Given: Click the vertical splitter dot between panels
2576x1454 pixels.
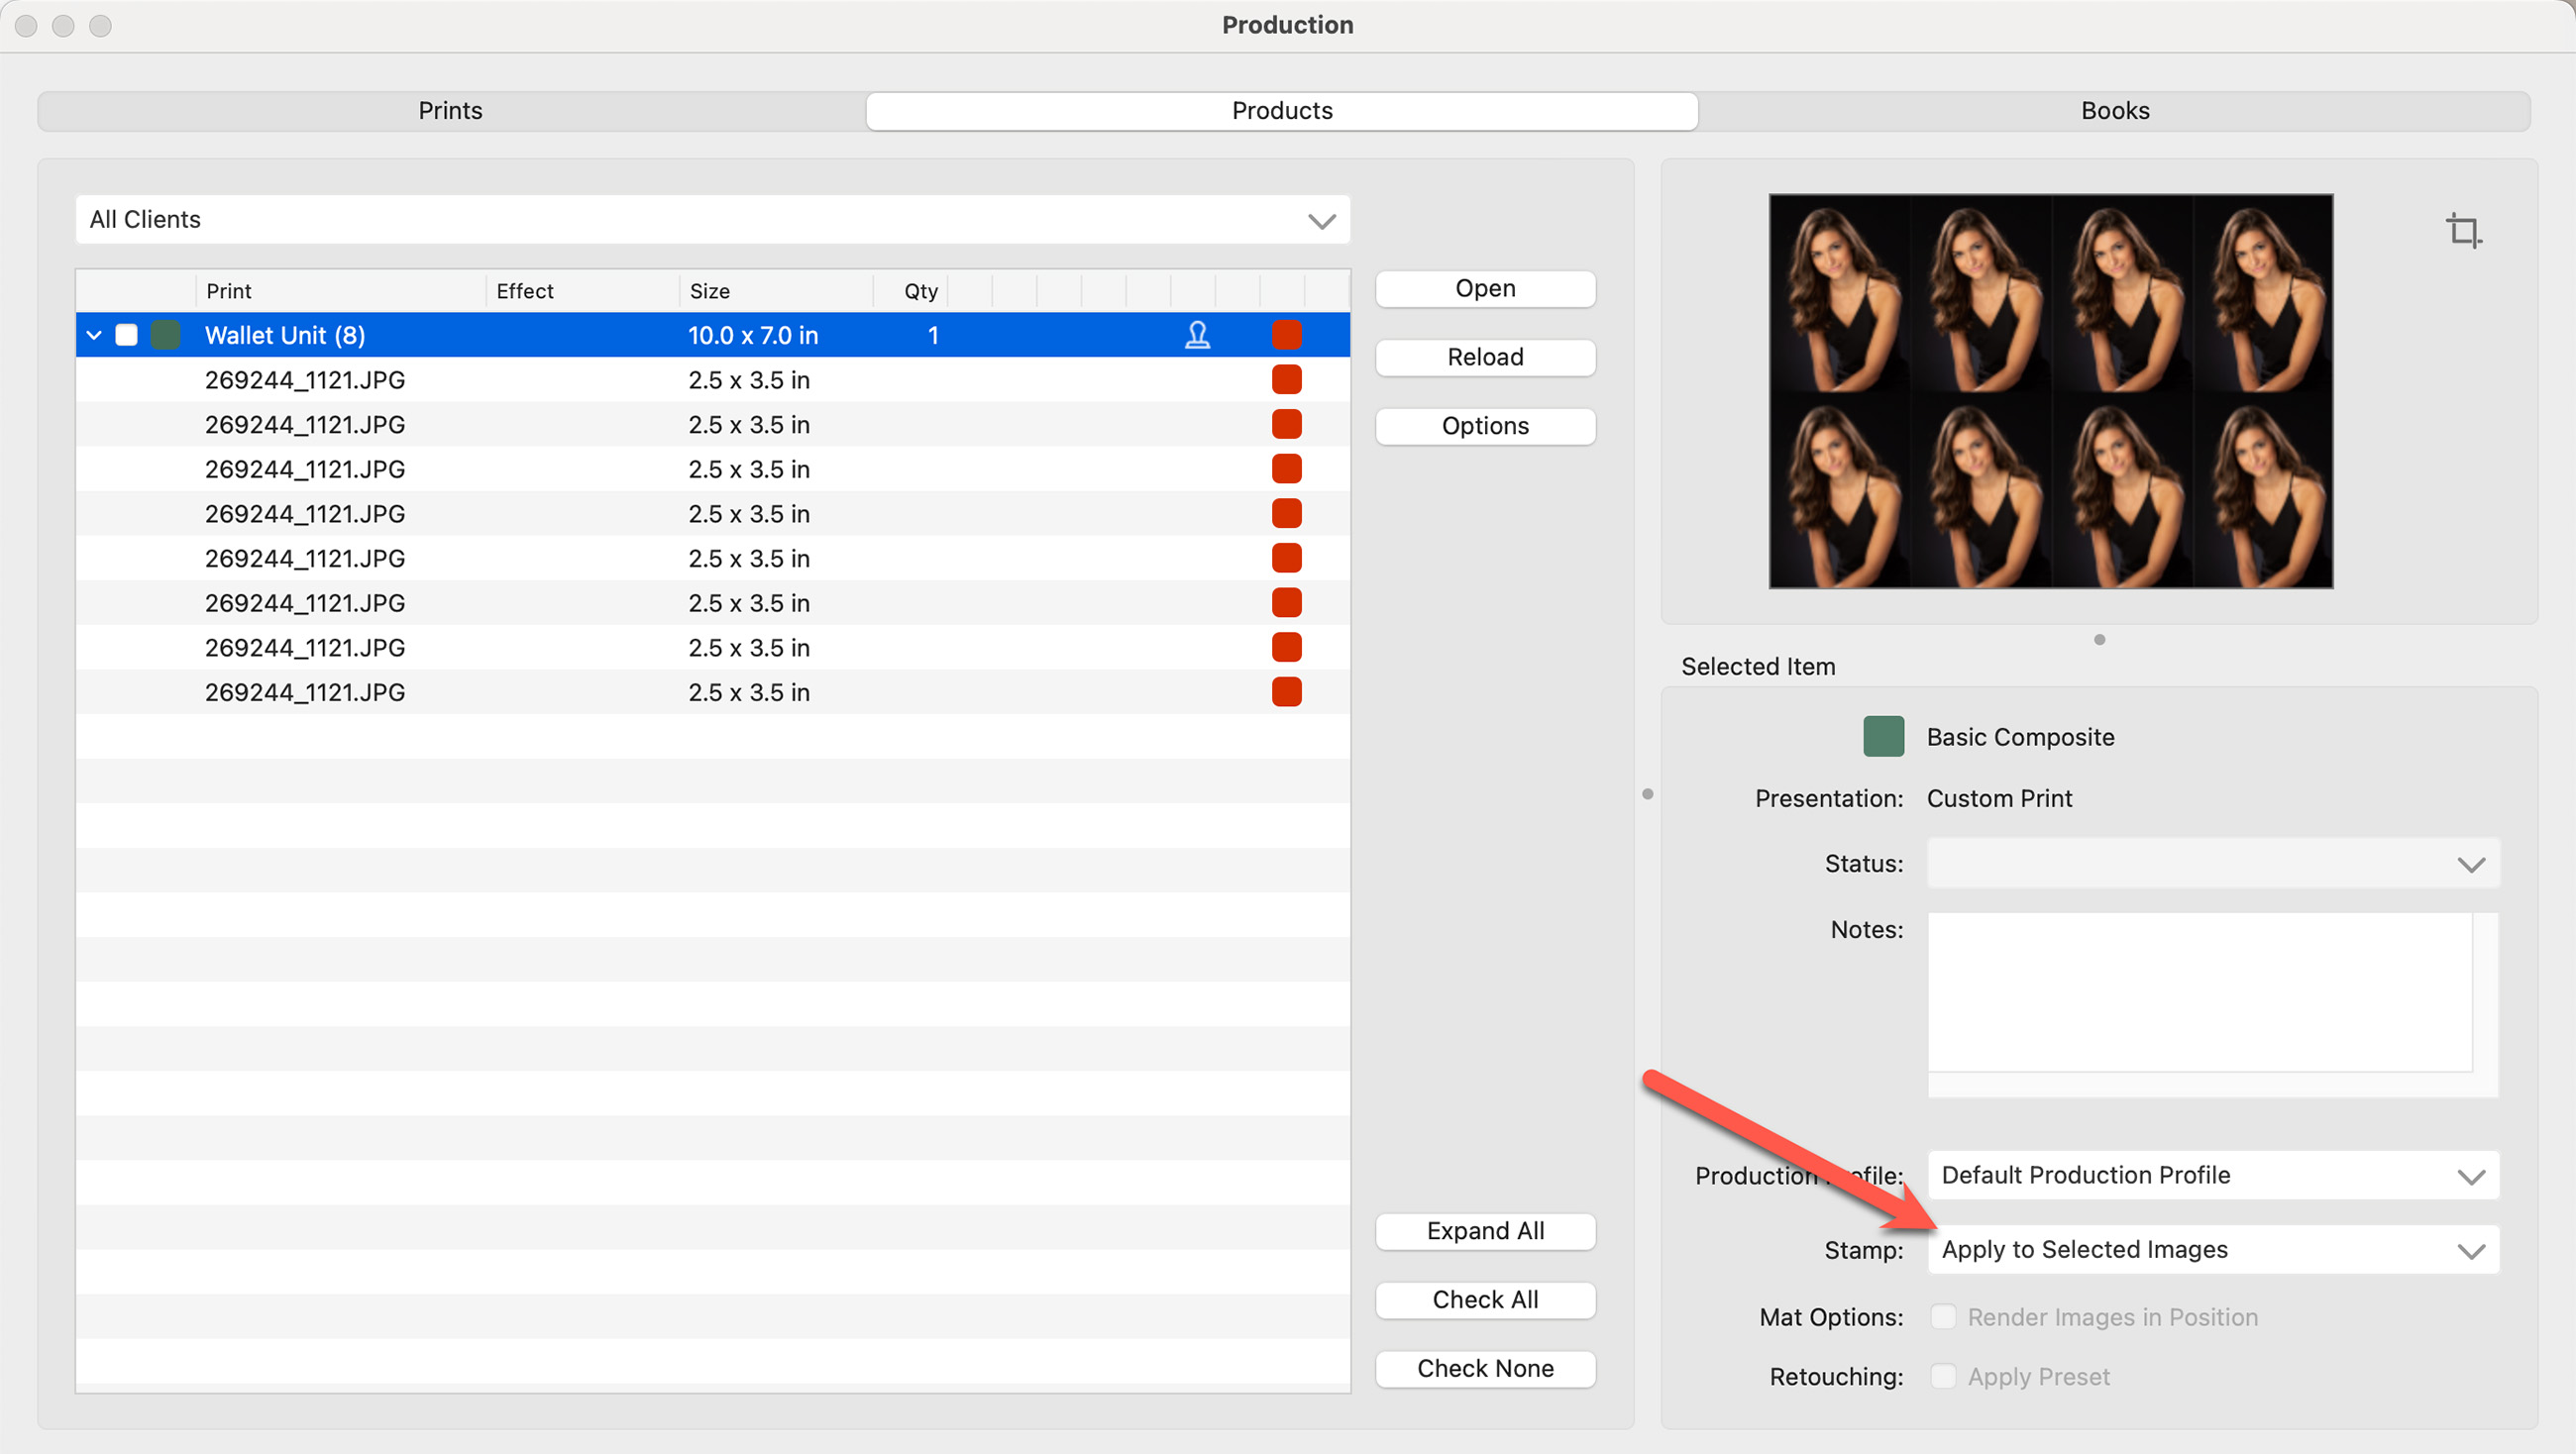Looking at the screenshot, I should click(x=1647, y=794).
